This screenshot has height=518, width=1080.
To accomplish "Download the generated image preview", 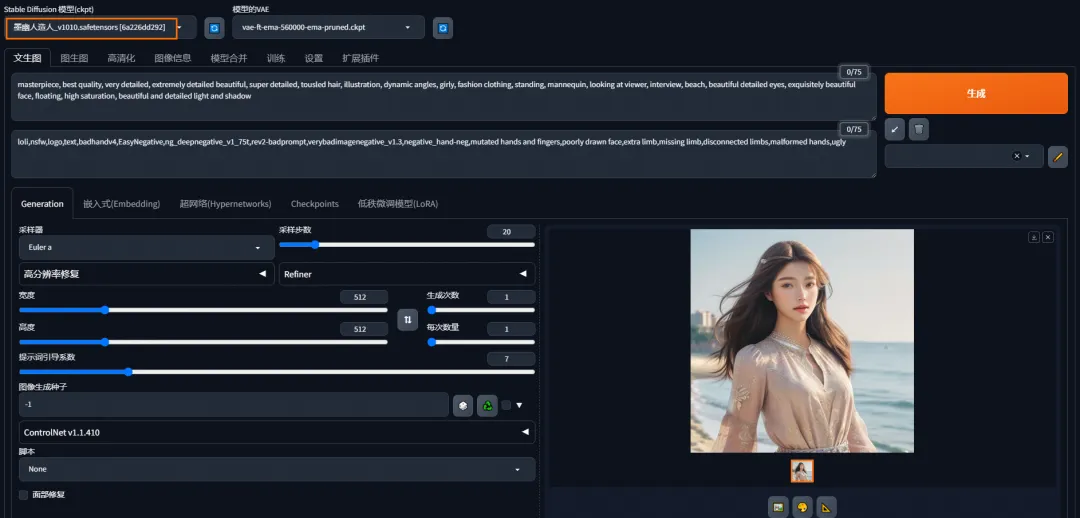I will pyautogui.click(x=1034, y=237).
